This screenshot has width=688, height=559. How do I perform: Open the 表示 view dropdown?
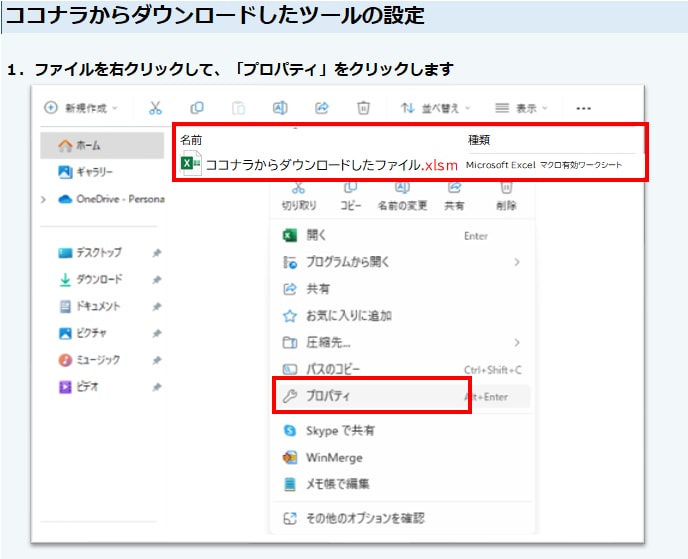click(x=521, y=108)
